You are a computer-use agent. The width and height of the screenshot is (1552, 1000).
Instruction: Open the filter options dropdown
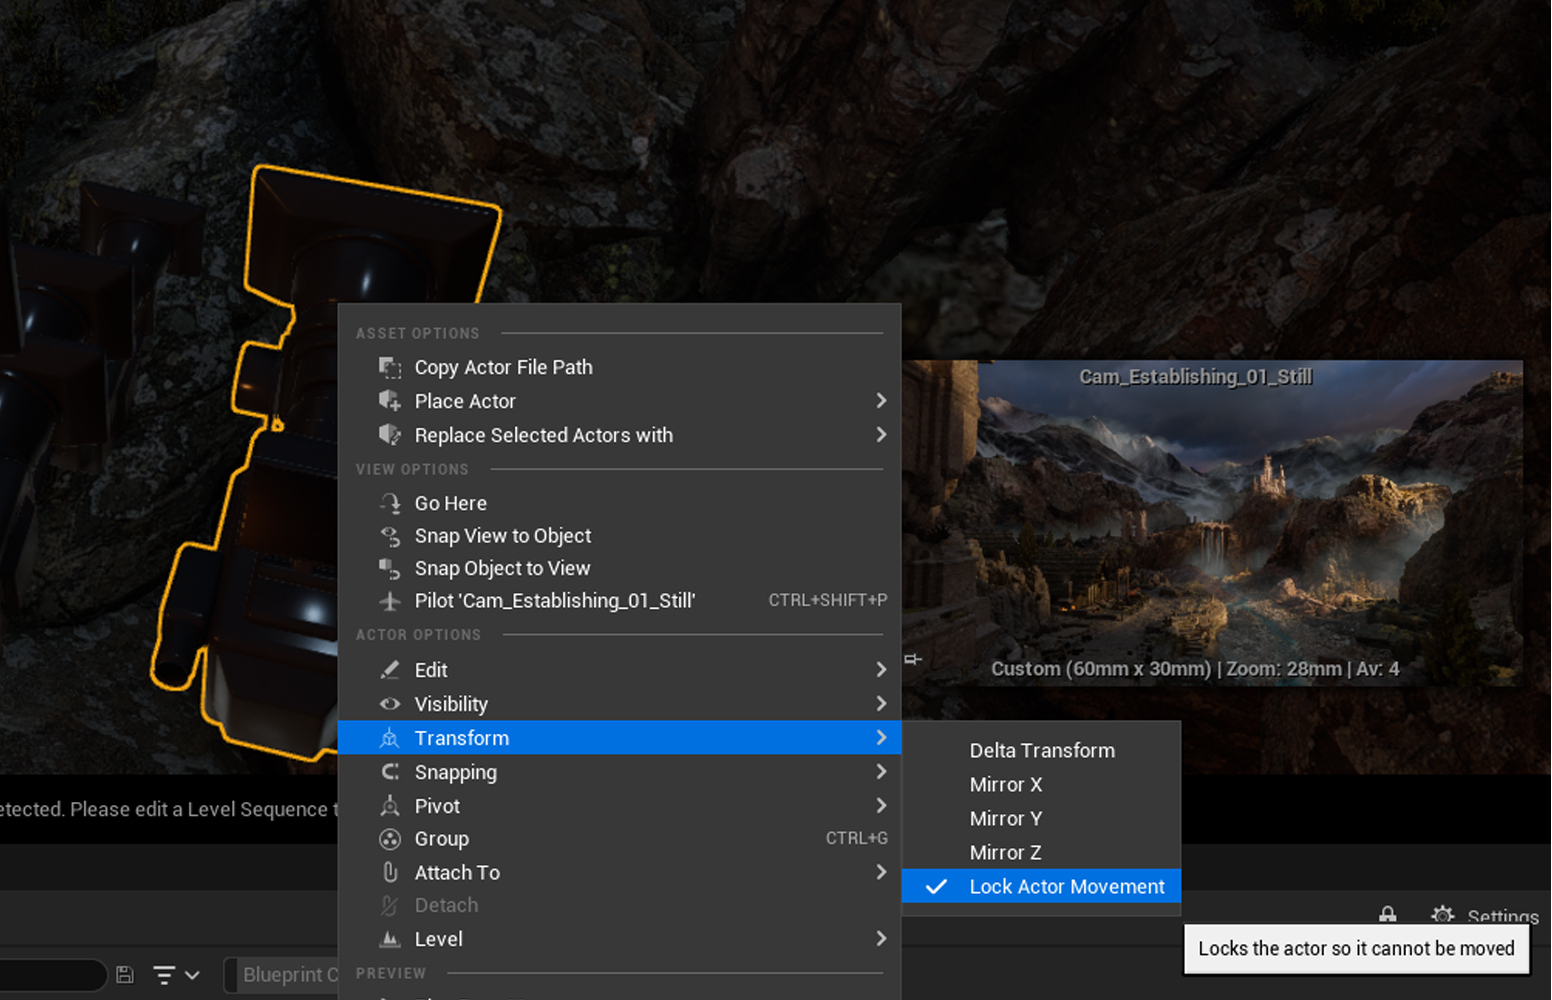coord(176,974)
